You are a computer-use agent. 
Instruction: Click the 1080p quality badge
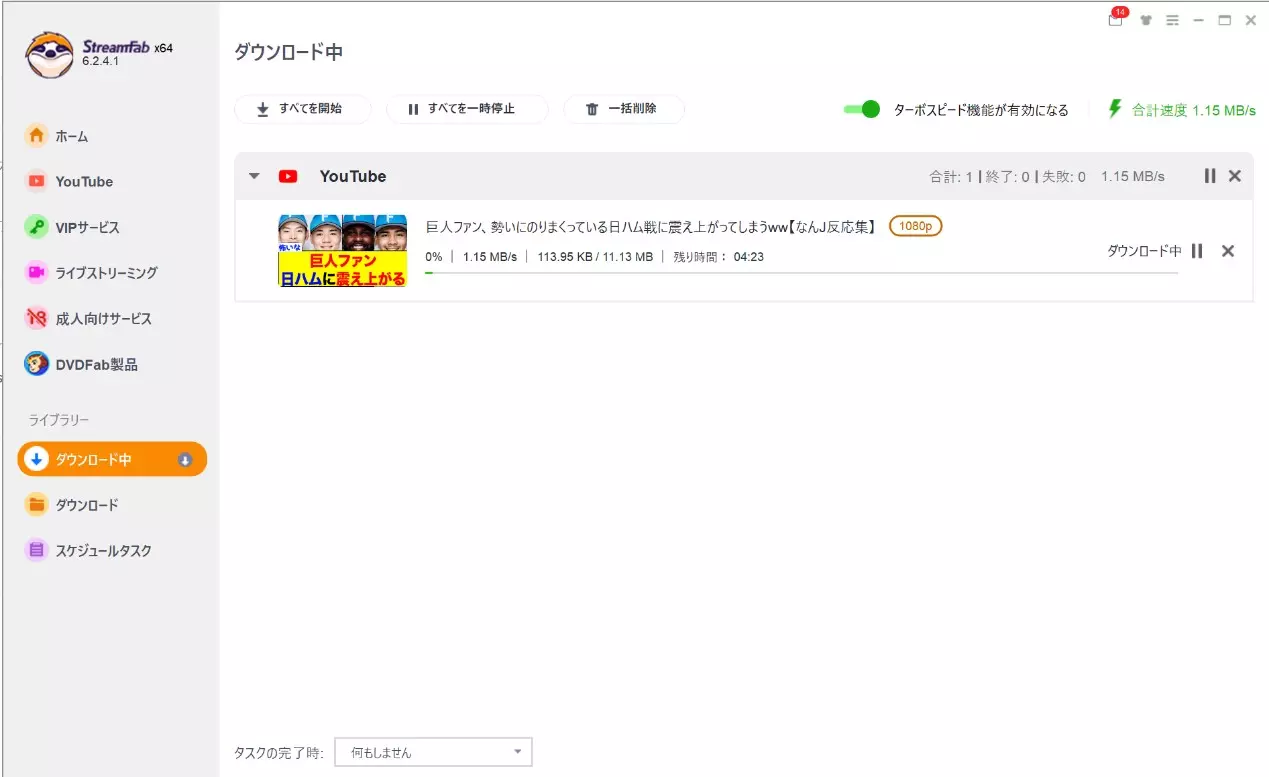(x=916, y=227)
